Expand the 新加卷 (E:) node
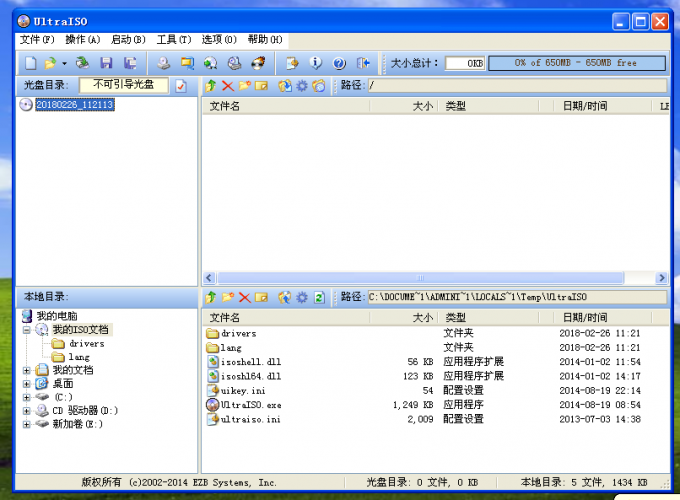Image resolution: width=680 pixels, height=500 pixels. click(26, 424)
